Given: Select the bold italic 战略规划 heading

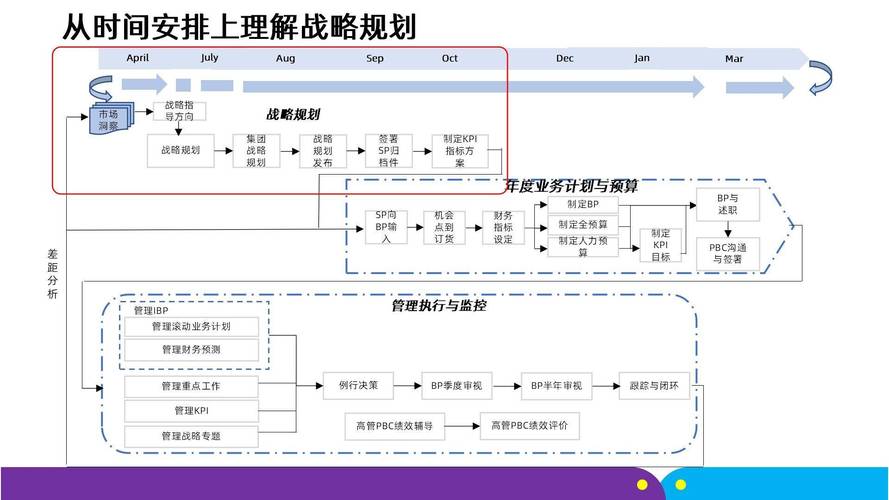Looking at the screenshot, I should (x=293, y=114).
